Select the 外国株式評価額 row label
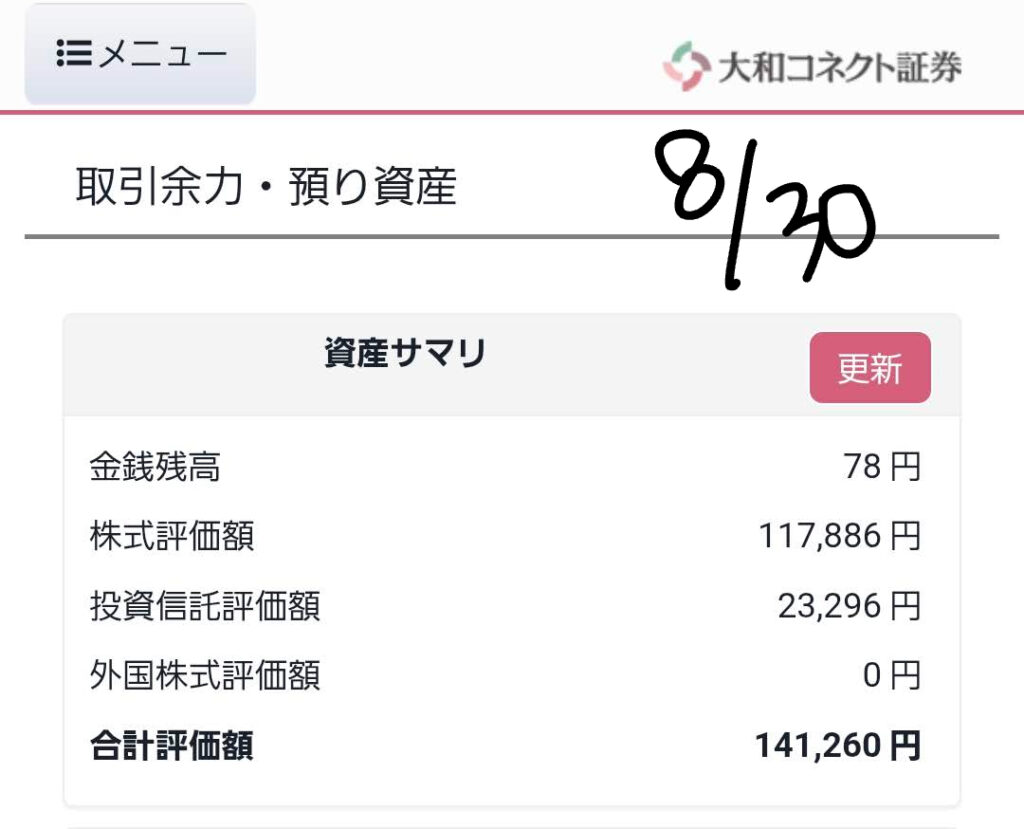1024x829 pixels. pos(205,675)
